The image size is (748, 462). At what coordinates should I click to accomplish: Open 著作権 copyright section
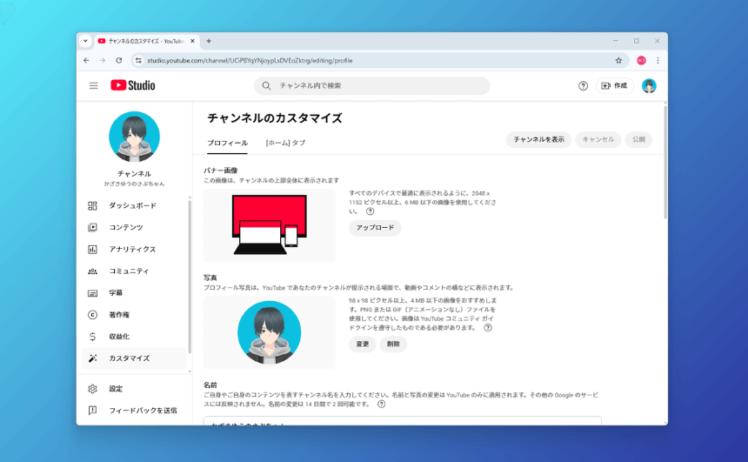119,315
